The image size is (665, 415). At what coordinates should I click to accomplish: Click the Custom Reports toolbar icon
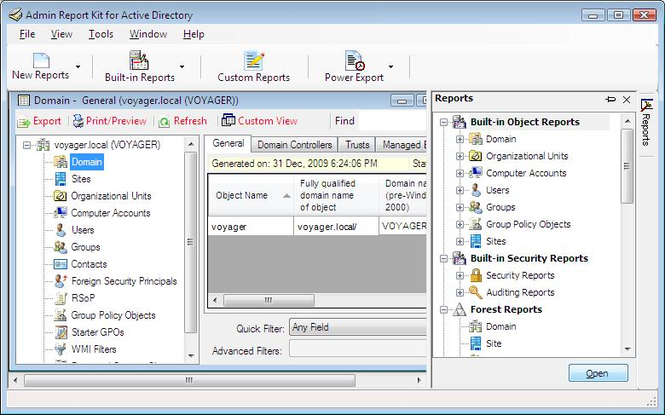[254, 60]
